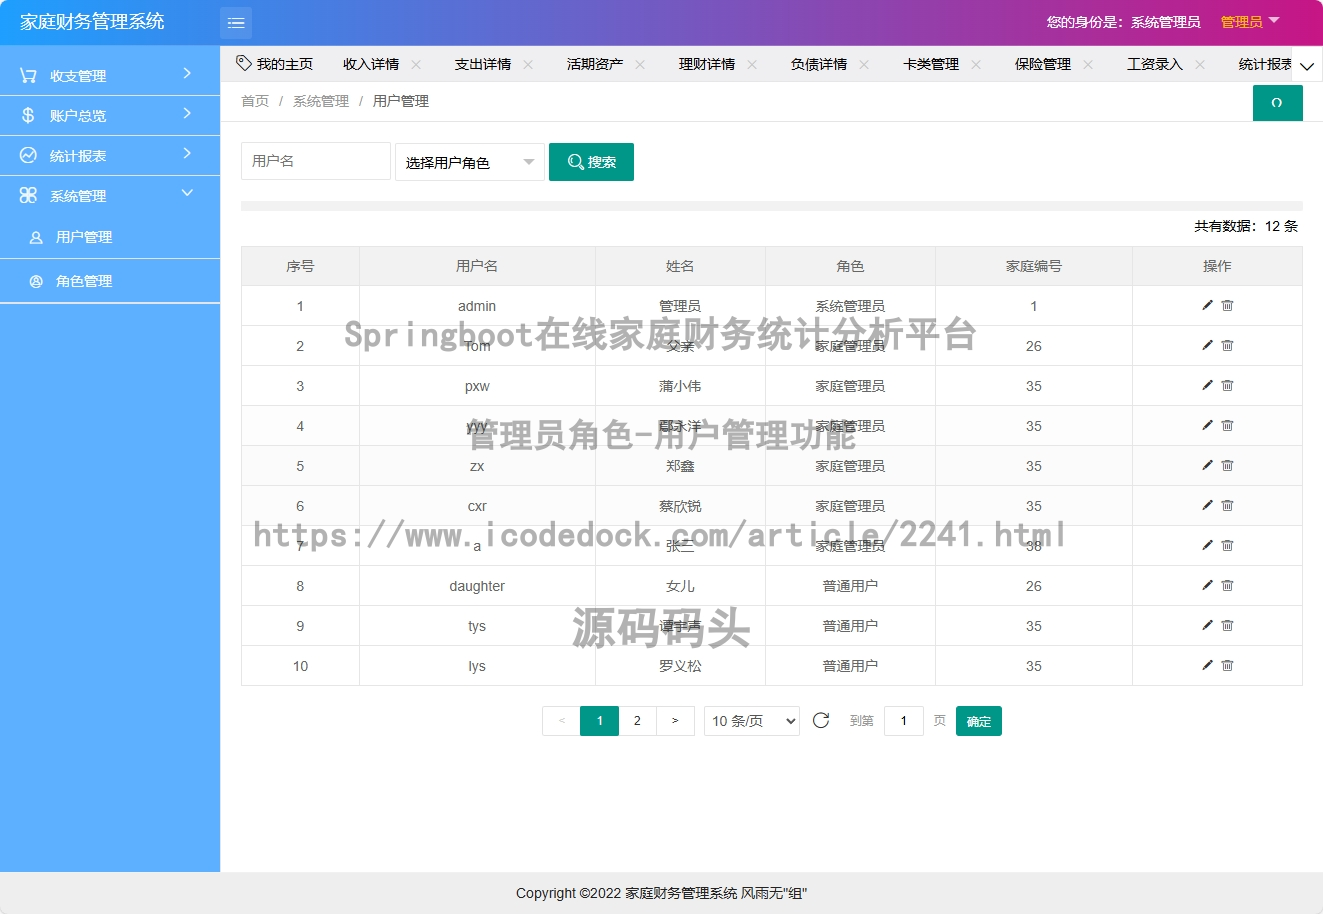Click the 搜索 search button
The width and height of the screenshot is (1323, 914).
pos(591,162)
